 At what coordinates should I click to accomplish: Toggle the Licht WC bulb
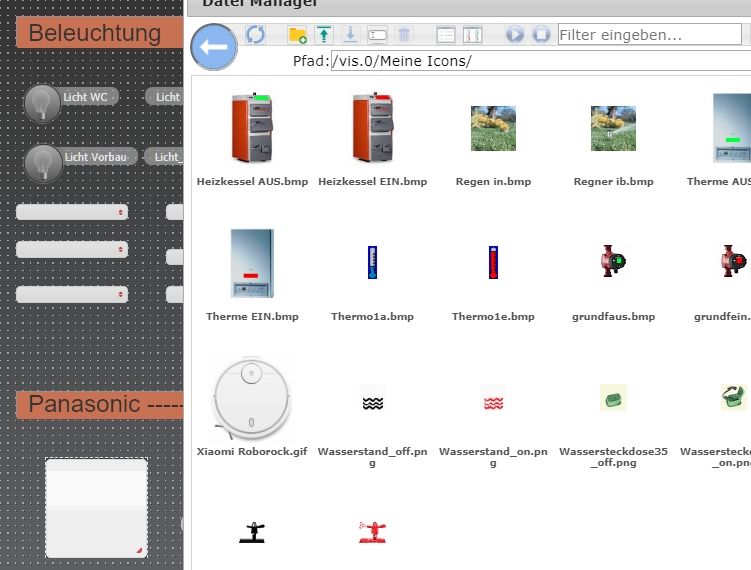tap(42, 103)
